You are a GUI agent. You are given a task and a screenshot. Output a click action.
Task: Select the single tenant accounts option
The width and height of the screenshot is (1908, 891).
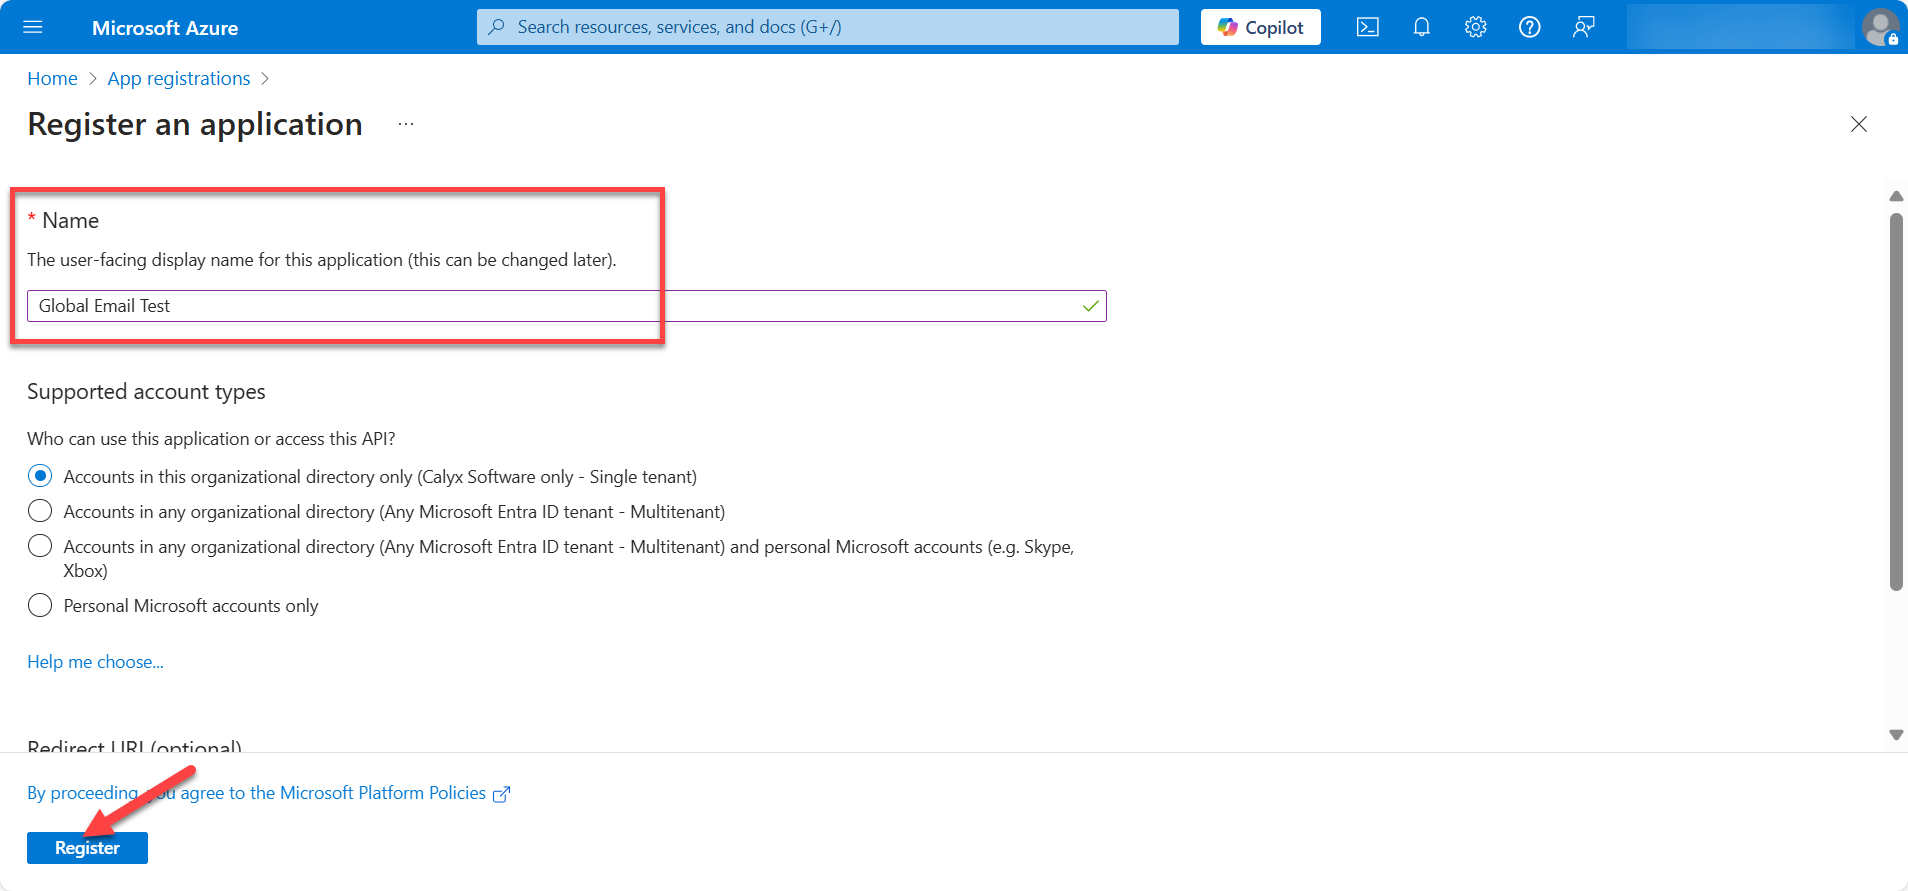coord(40,476)
